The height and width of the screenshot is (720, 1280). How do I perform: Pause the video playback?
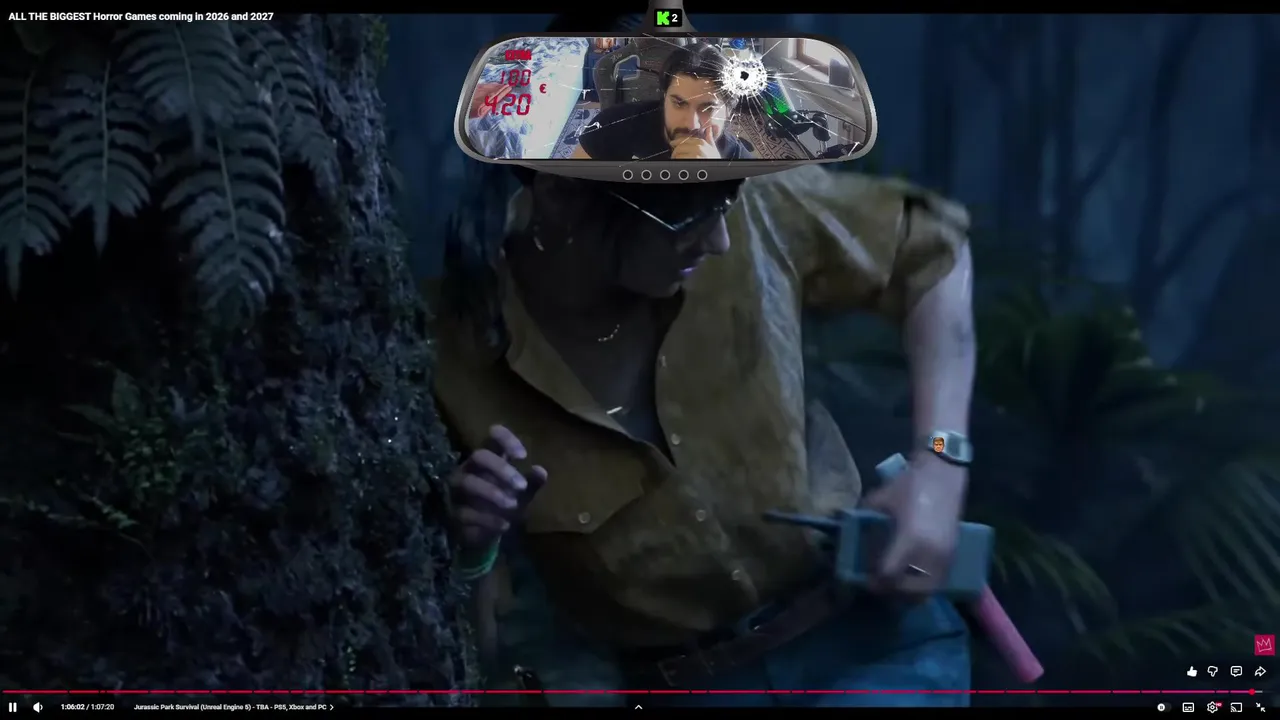pyautogui.click(x=13, y=707)
